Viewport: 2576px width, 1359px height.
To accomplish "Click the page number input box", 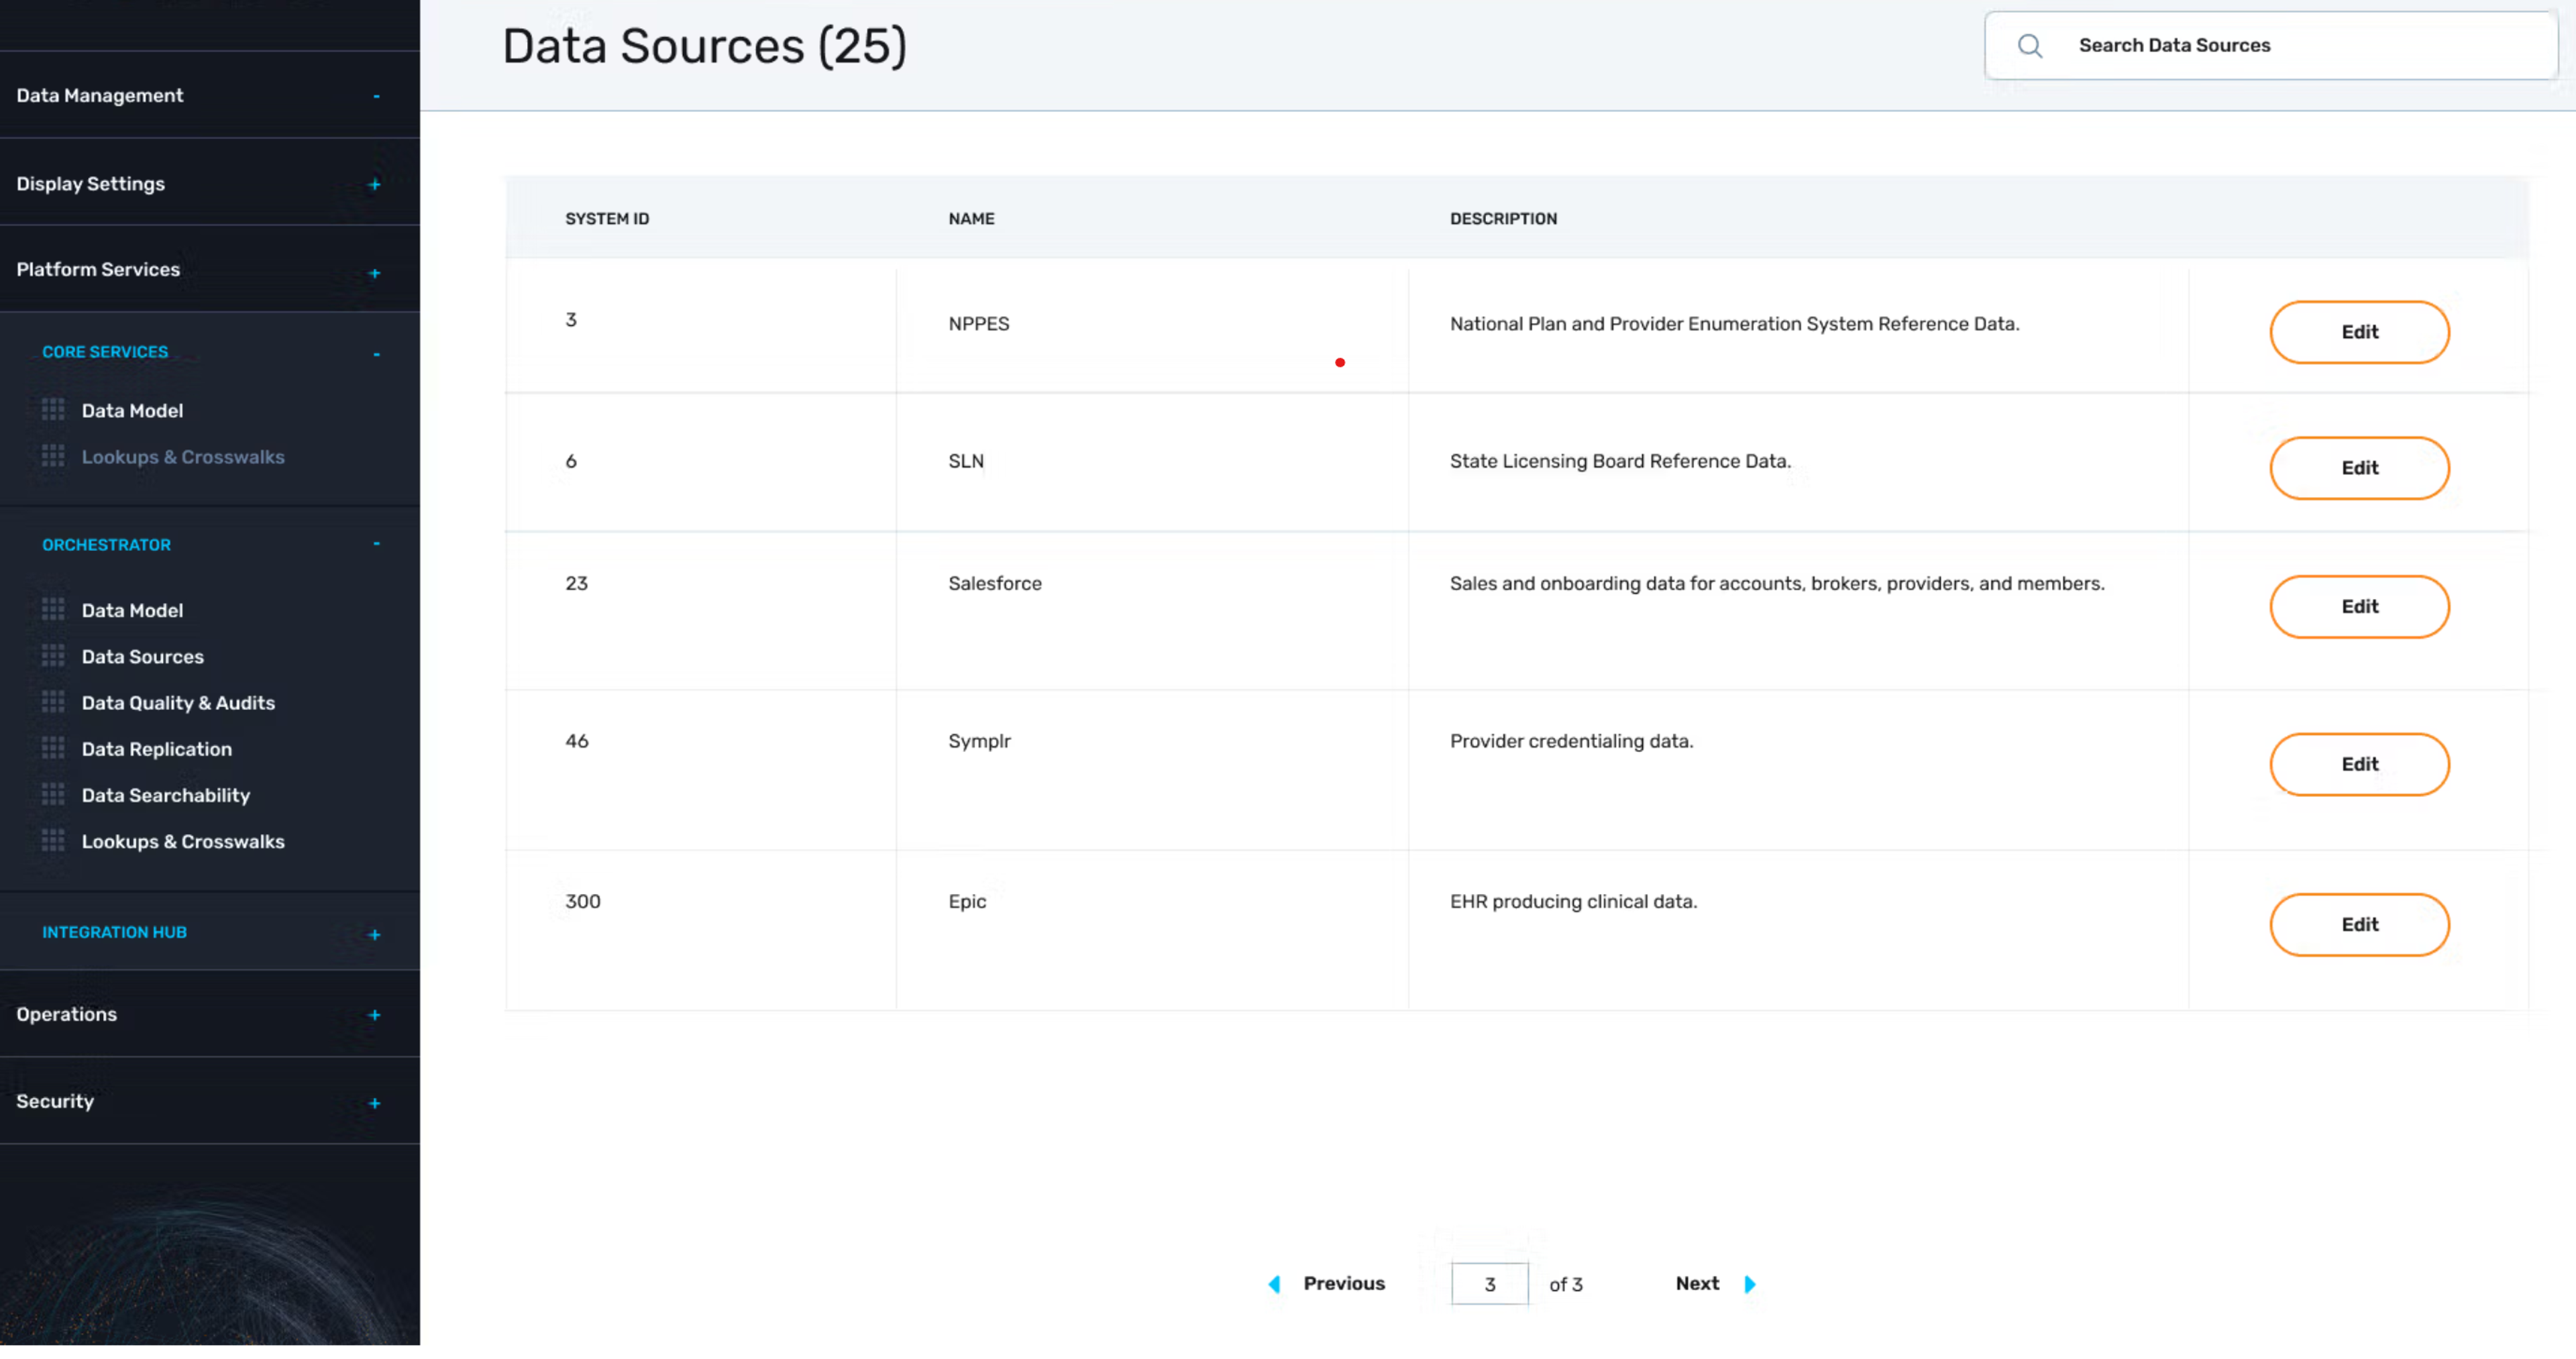I will pos(1489,1284).
